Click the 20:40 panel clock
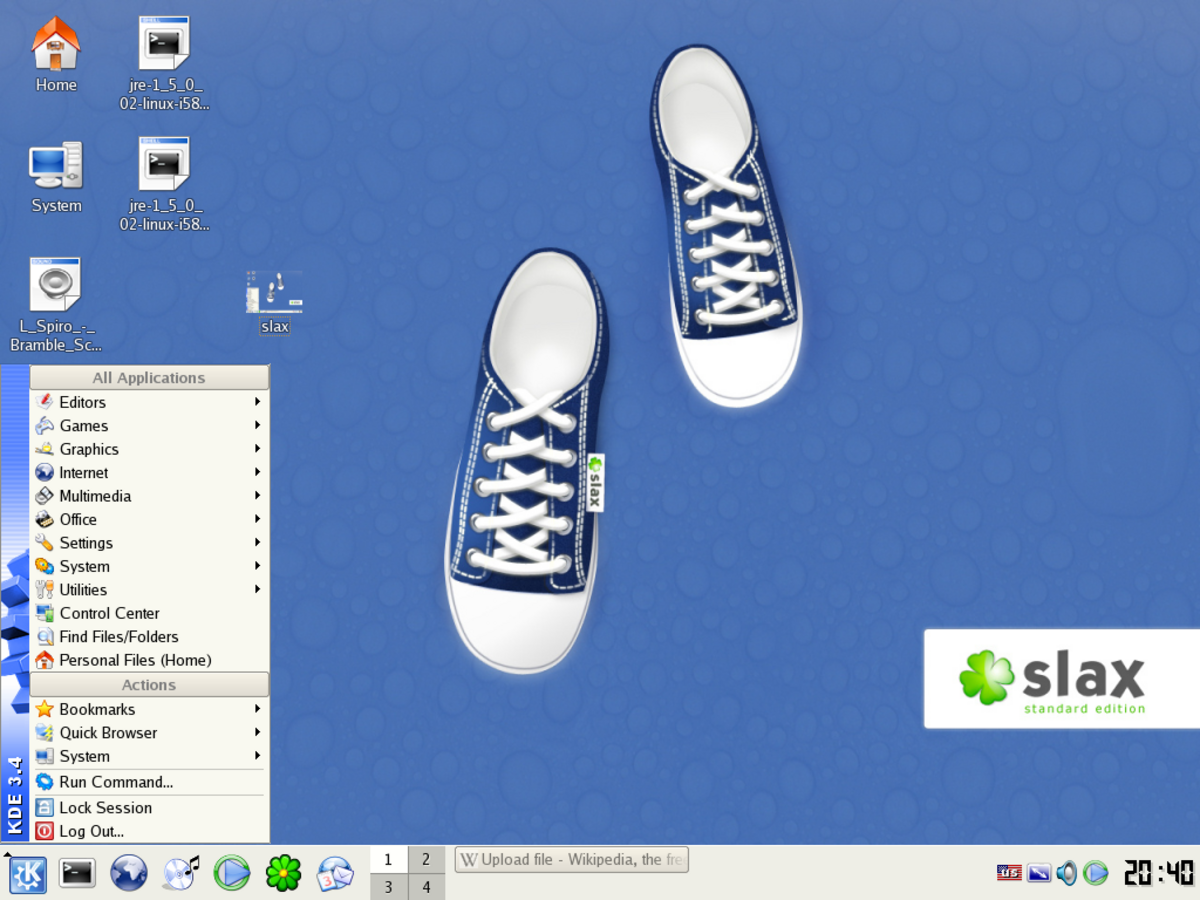Screen dimensions: 1200x900 1159,873
